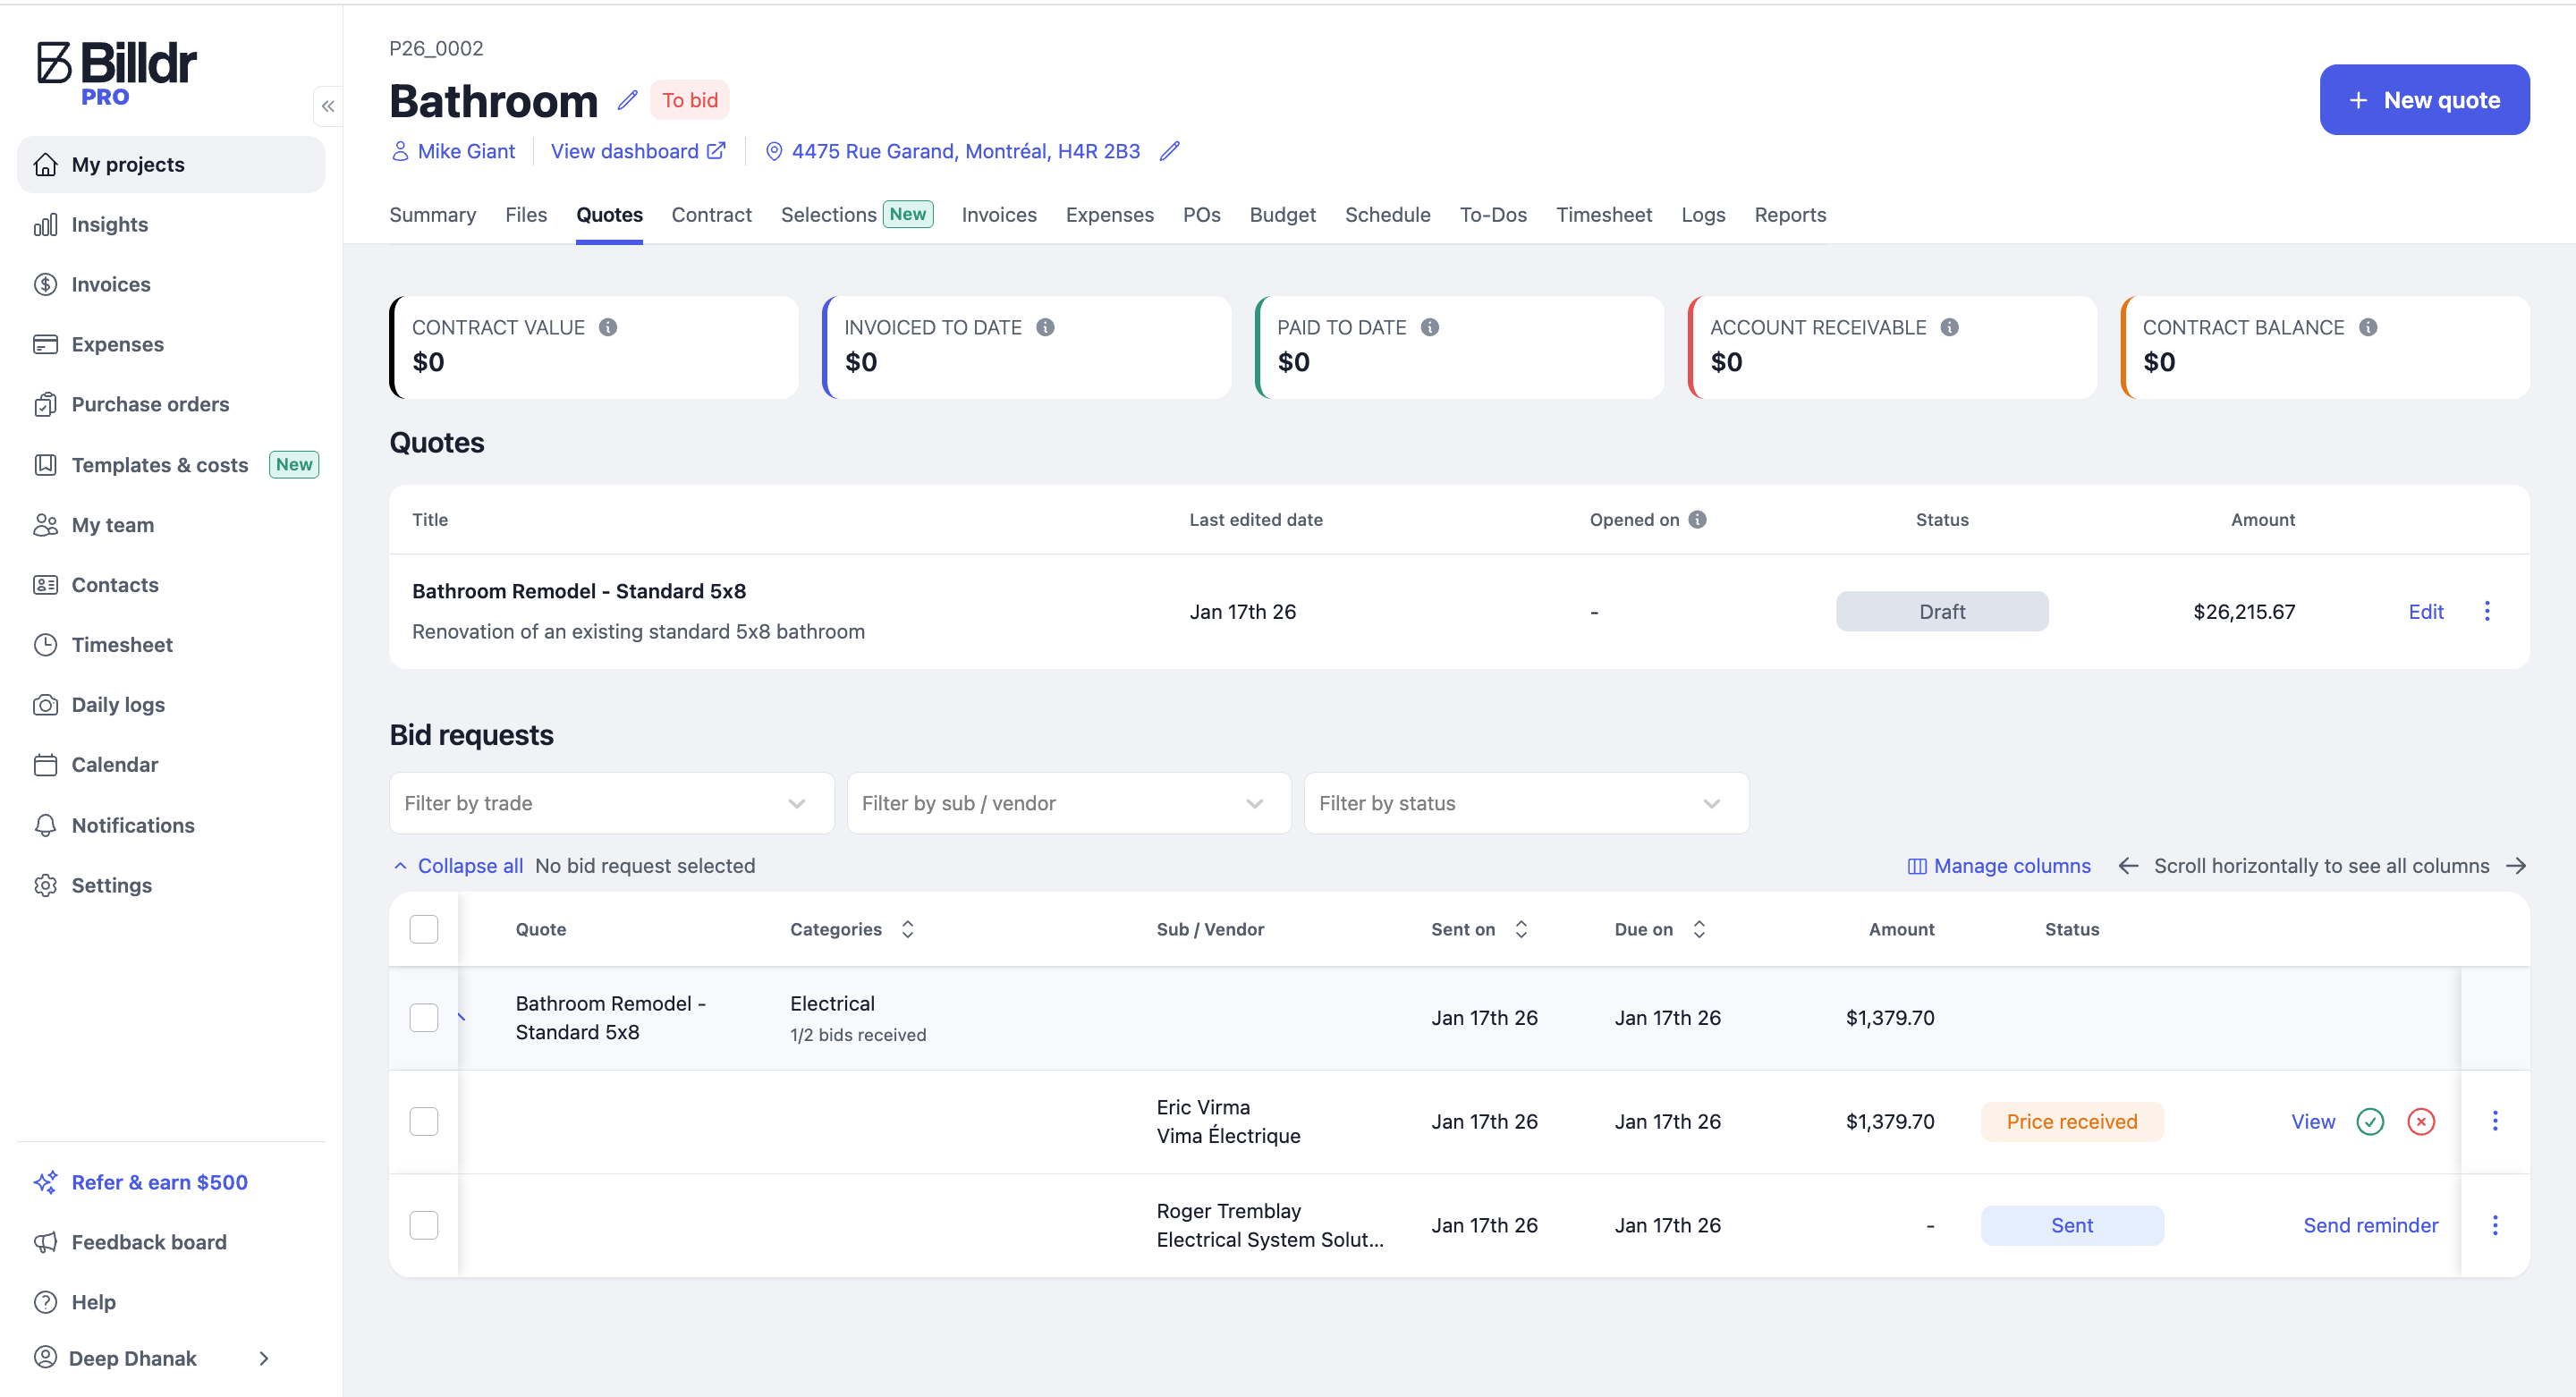Edit the project address with pencil icon

pos(1169,151)
